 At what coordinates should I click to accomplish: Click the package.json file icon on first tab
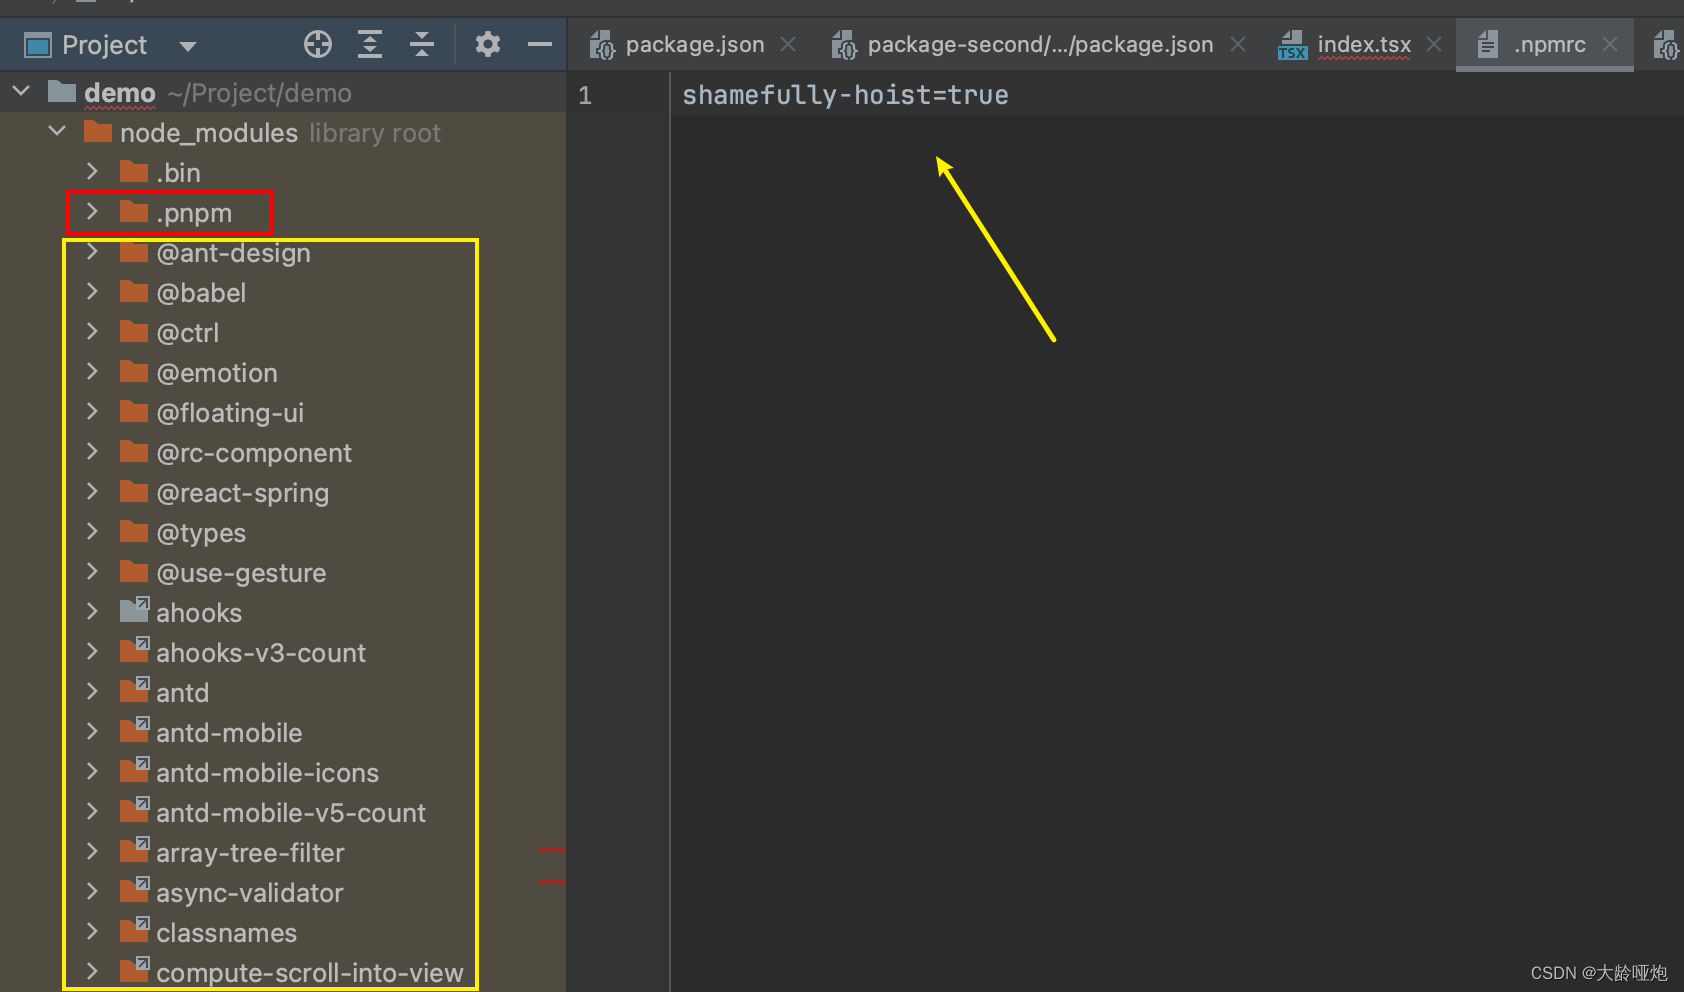point(602,44)
